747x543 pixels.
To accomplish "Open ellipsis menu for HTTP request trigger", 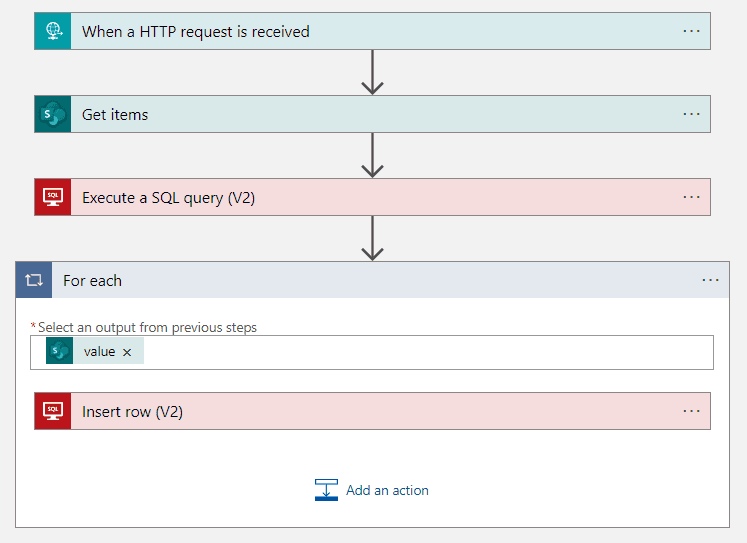I will pyautogui.click(x=691, y=31).
